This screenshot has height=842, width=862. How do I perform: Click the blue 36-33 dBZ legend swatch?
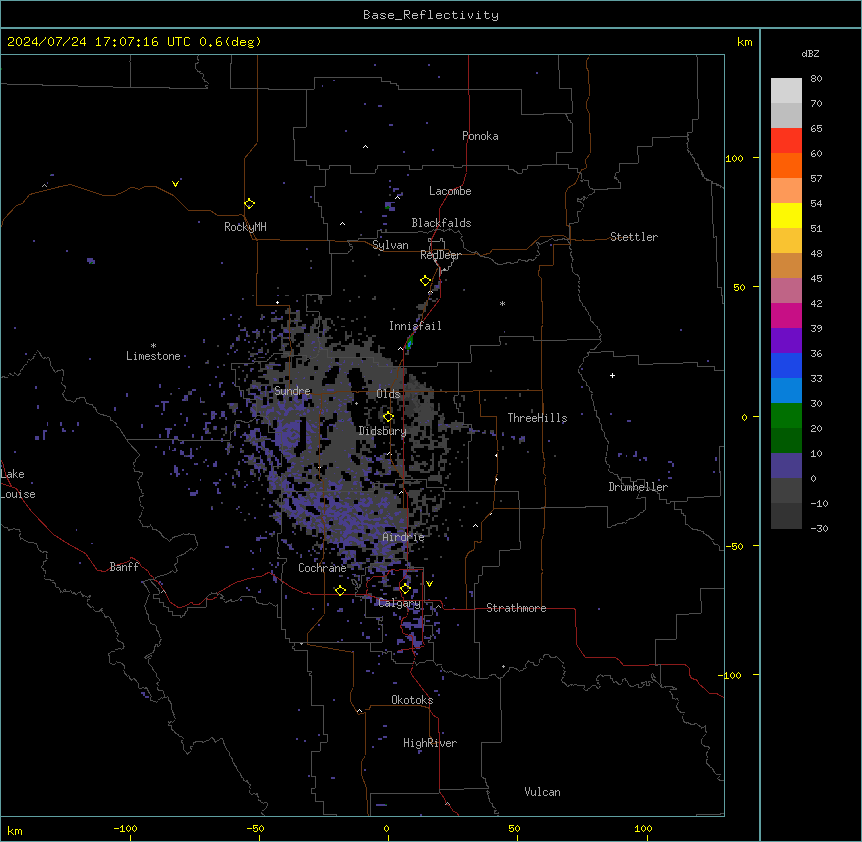coord(786,365)
